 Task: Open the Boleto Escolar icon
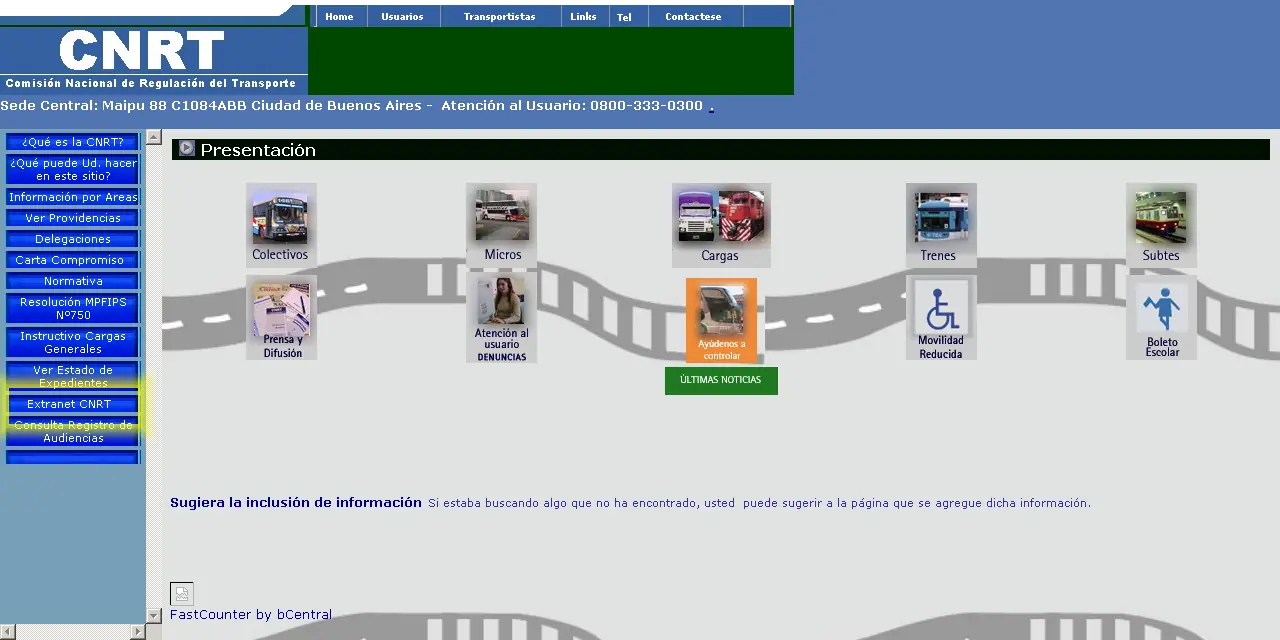tap(1161, 318)
